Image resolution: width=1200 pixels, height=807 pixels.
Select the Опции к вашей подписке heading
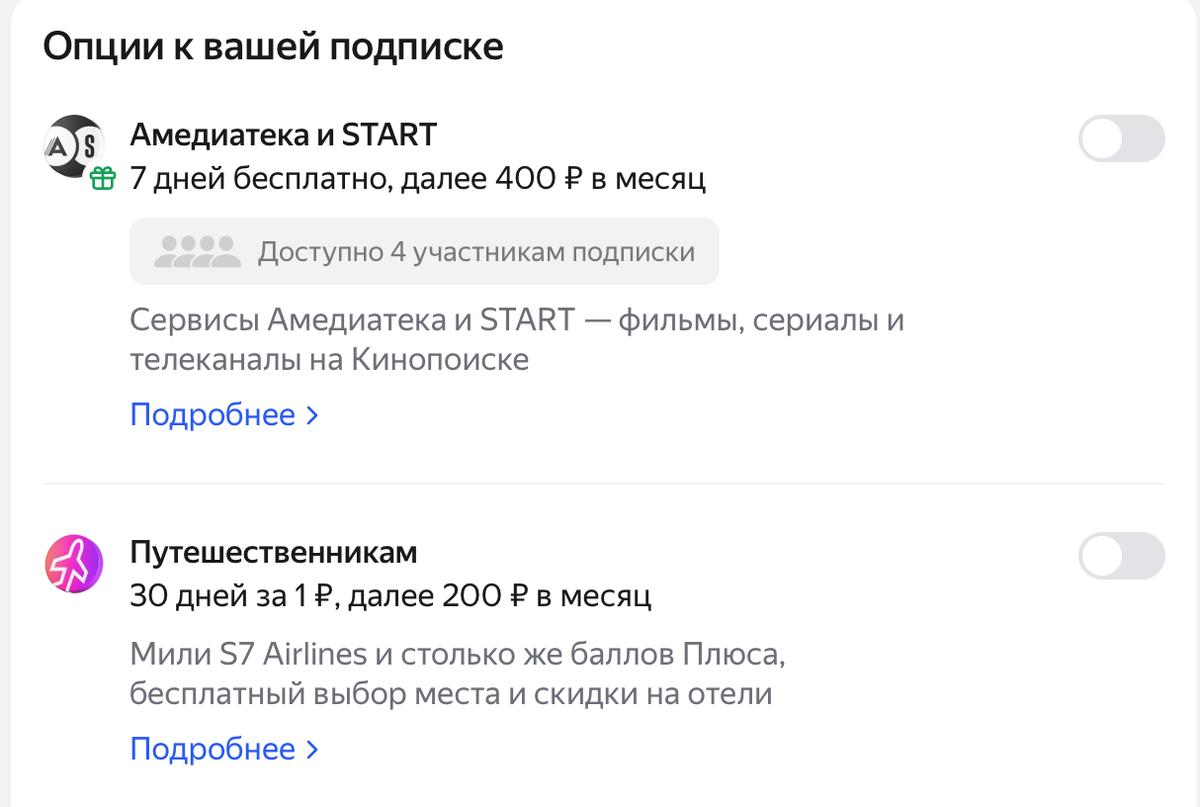[x=272, y=45]
